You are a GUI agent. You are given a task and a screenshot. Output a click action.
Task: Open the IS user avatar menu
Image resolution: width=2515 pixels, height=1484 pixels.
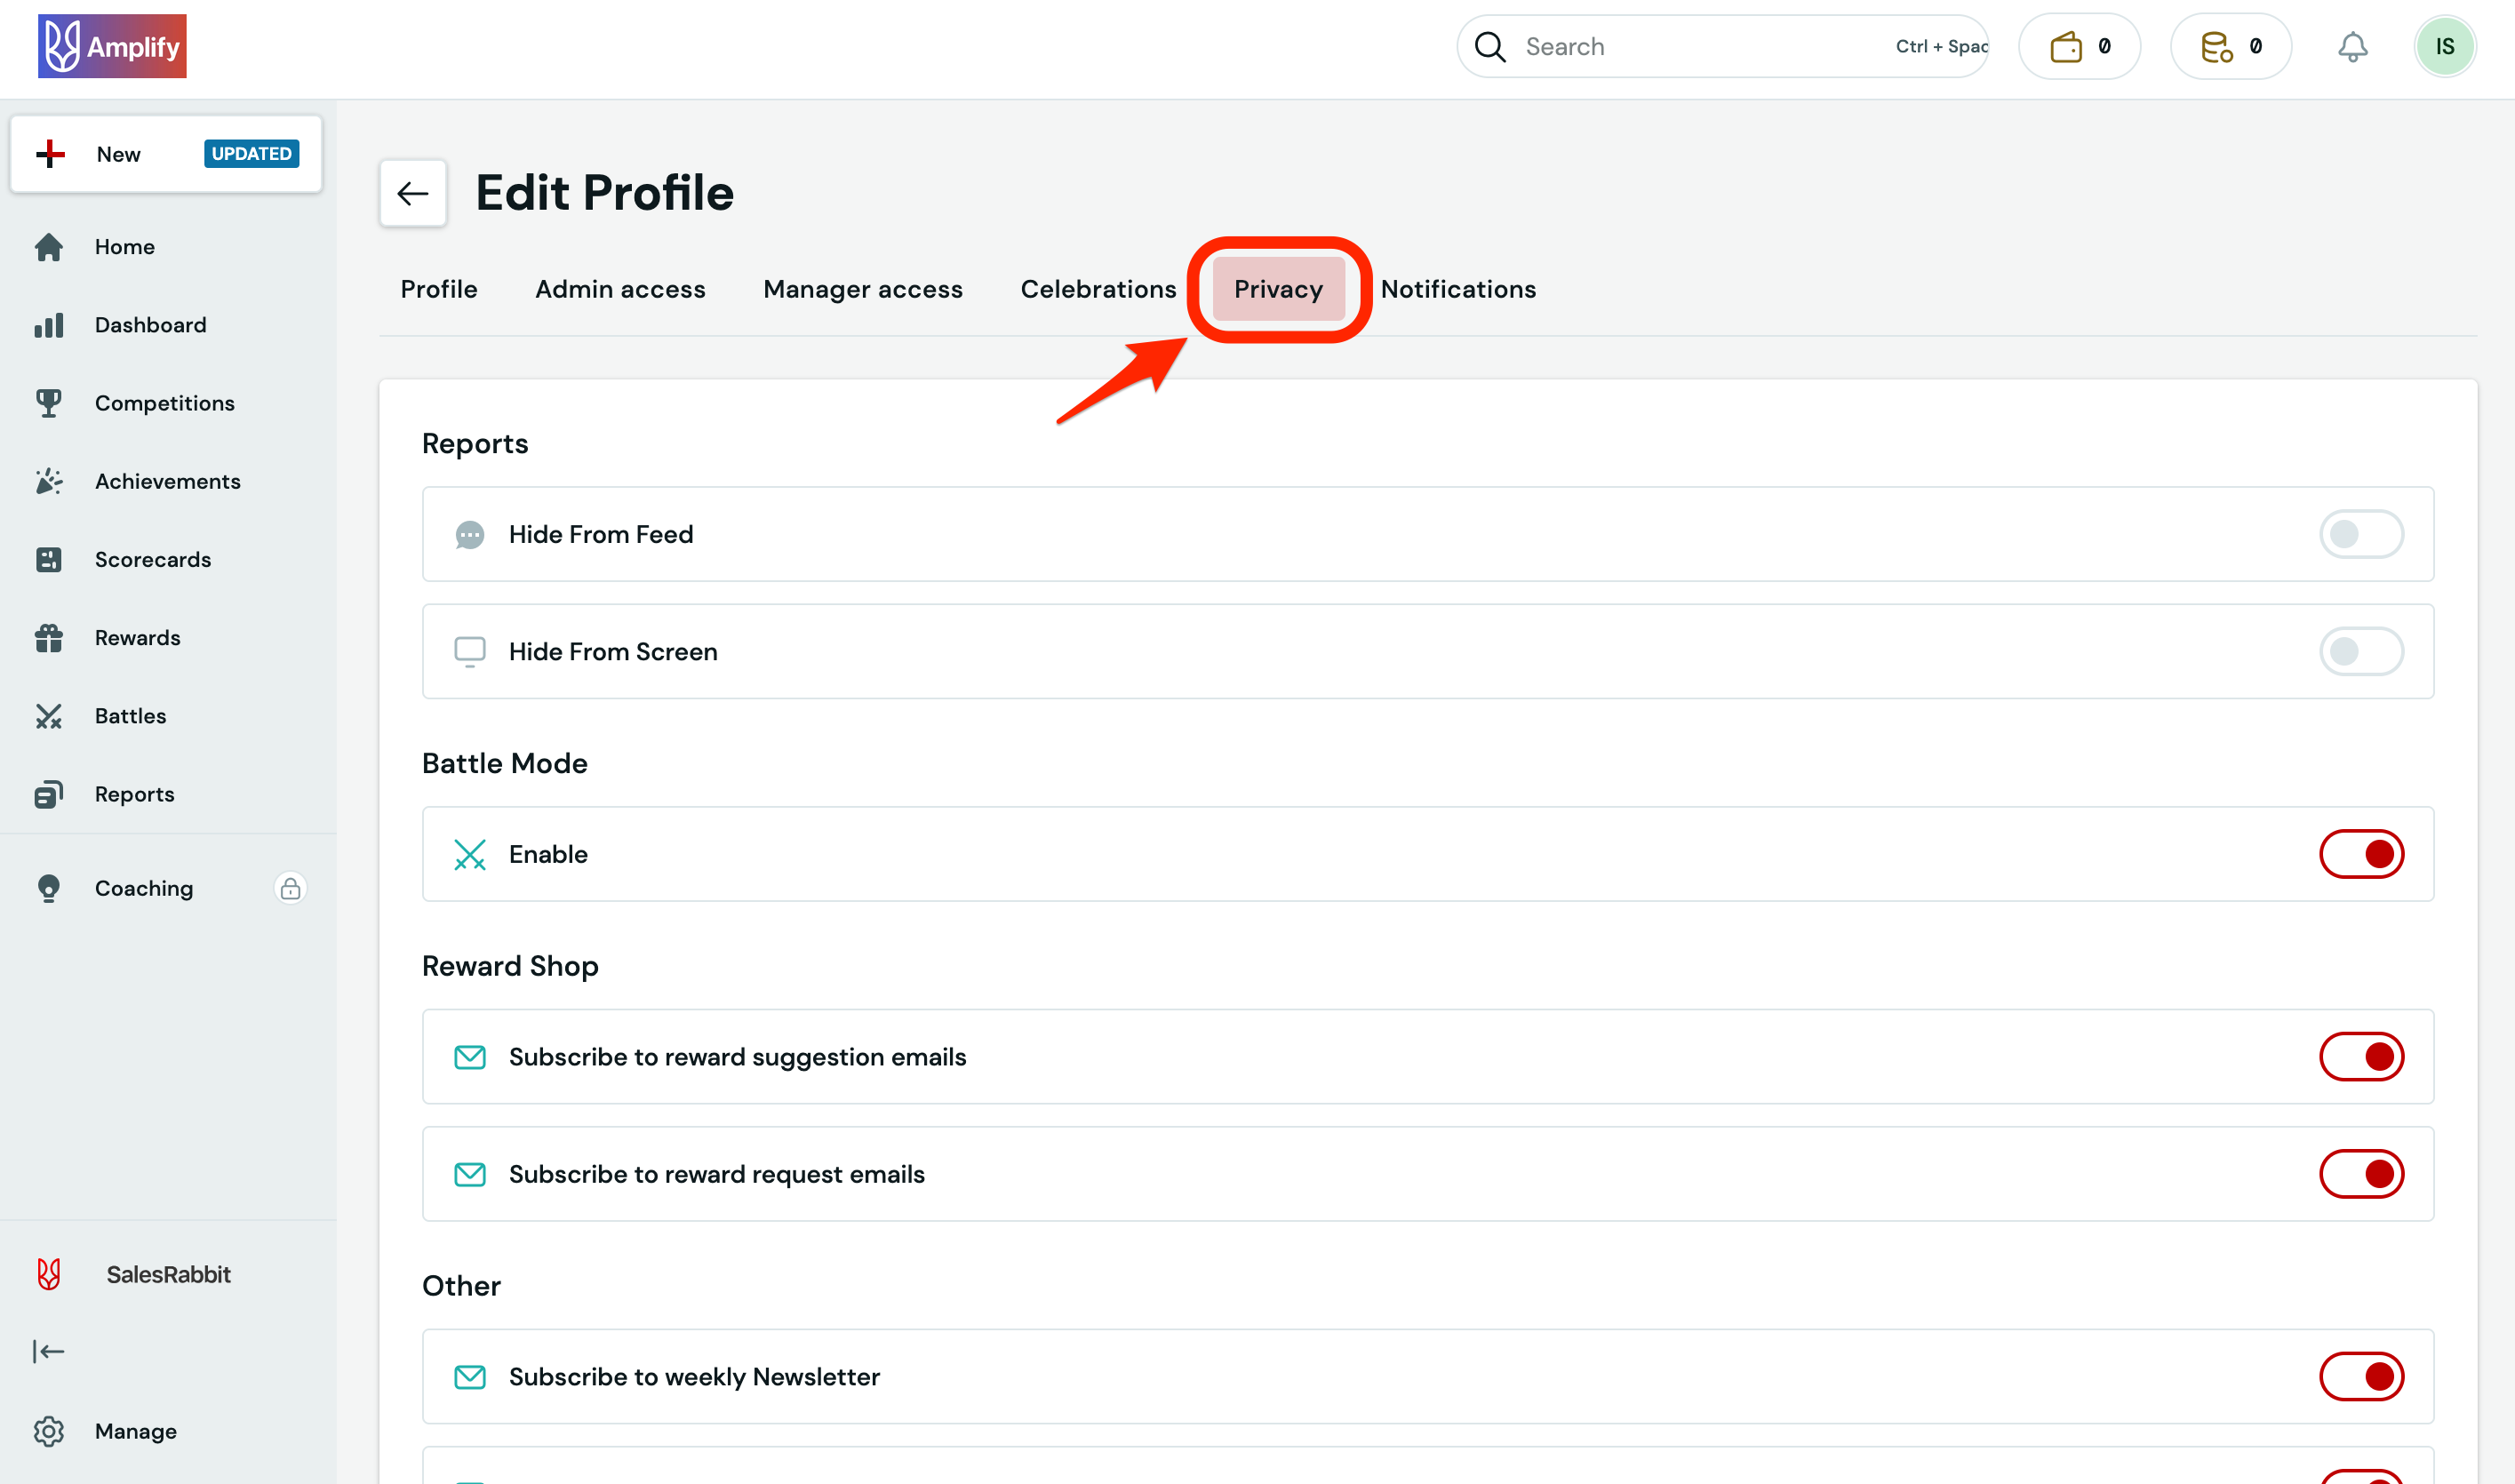click(x=2444, y=47)
